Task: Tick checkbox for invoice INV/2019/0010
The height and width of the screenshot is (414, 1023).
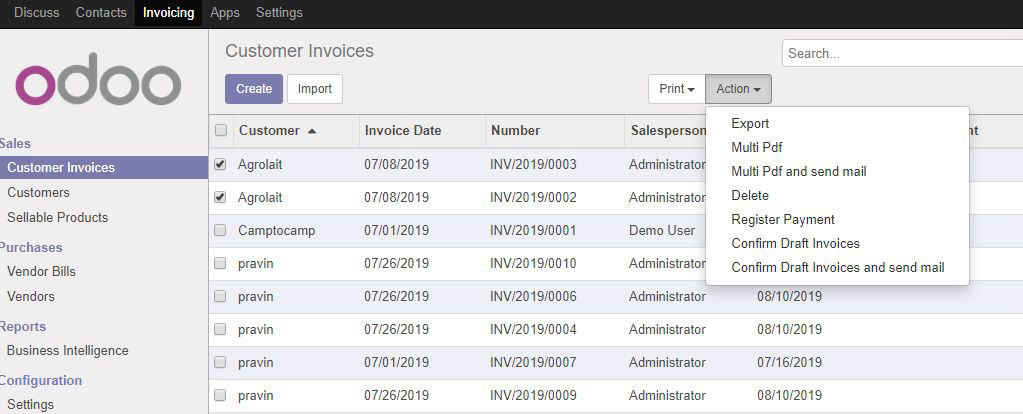Action: 221,263
